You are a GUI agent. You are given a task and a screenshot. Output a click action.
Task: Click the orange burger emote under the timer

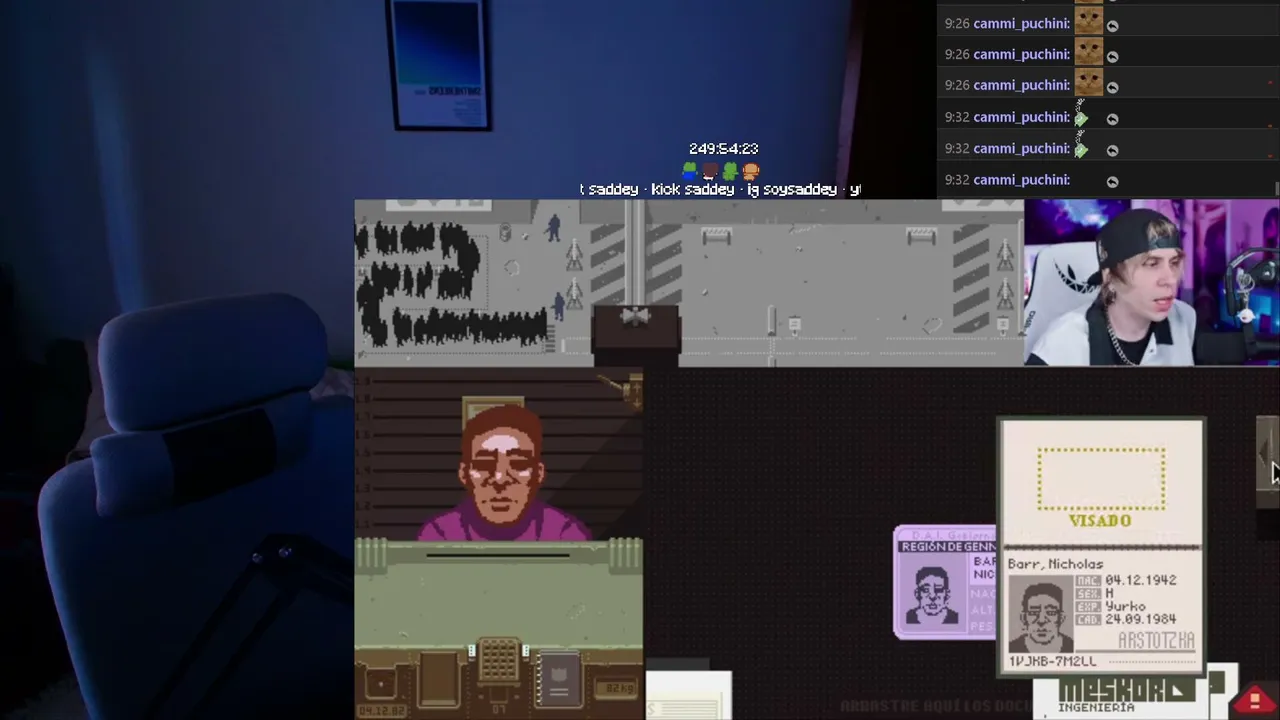point(751,171)
